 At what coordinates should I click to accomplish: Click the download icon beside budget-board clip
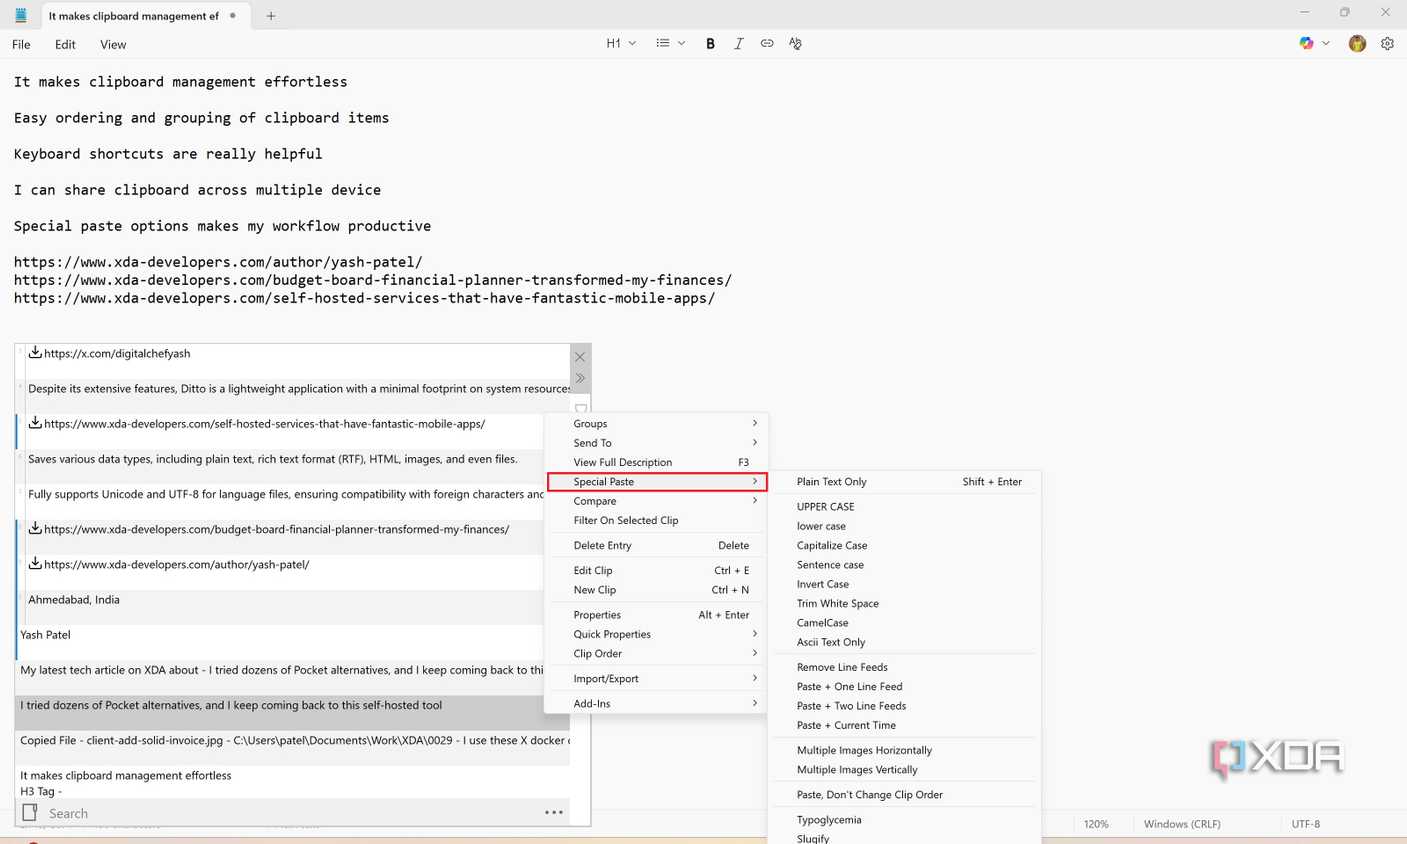(x=35, y=528)
